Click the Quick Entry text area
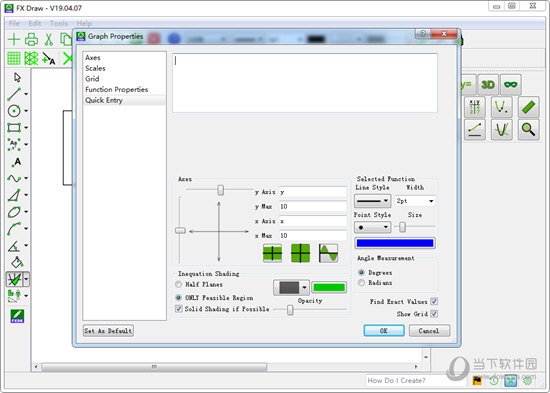 (x=305, y=83)
